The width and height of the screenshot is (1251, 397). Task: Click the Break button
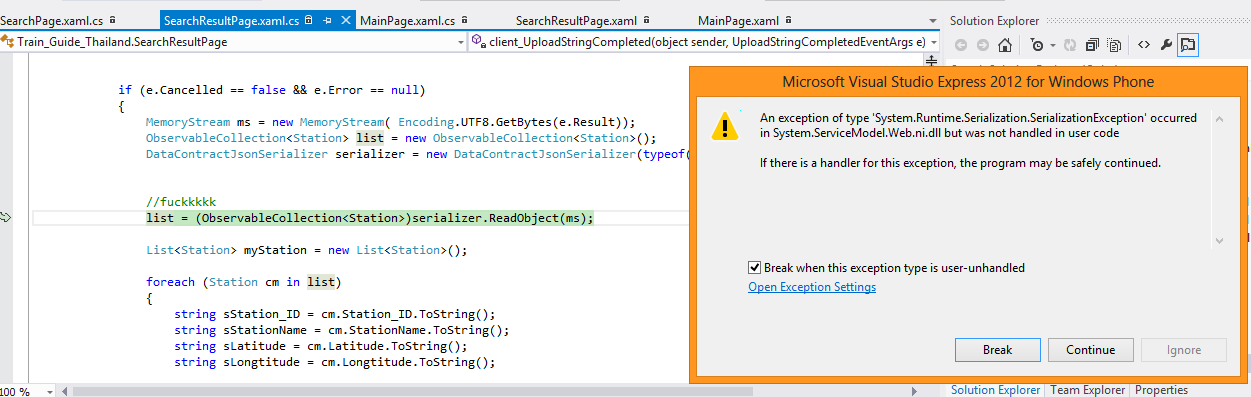[997, 350]
